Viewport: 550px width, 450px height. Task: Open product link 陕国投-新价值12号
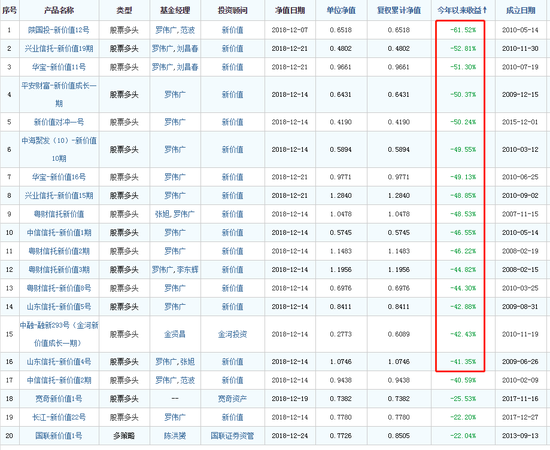[59, 30]
